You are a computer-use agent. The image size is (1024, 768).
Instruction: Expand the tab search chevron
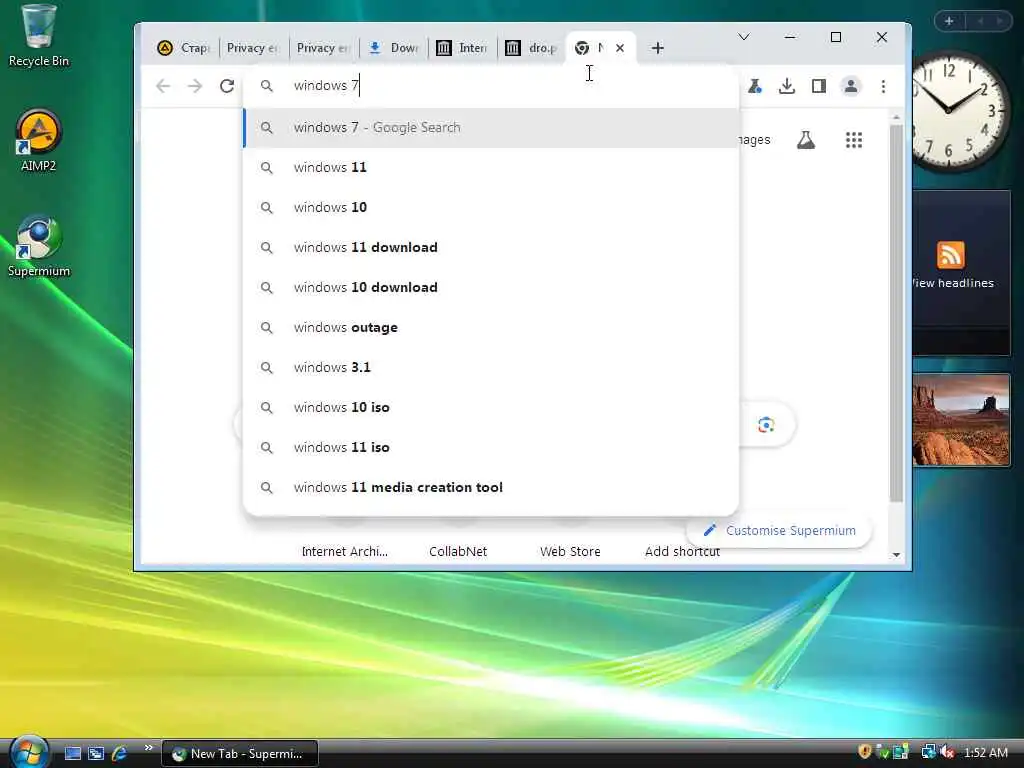[x=743, y=37]
